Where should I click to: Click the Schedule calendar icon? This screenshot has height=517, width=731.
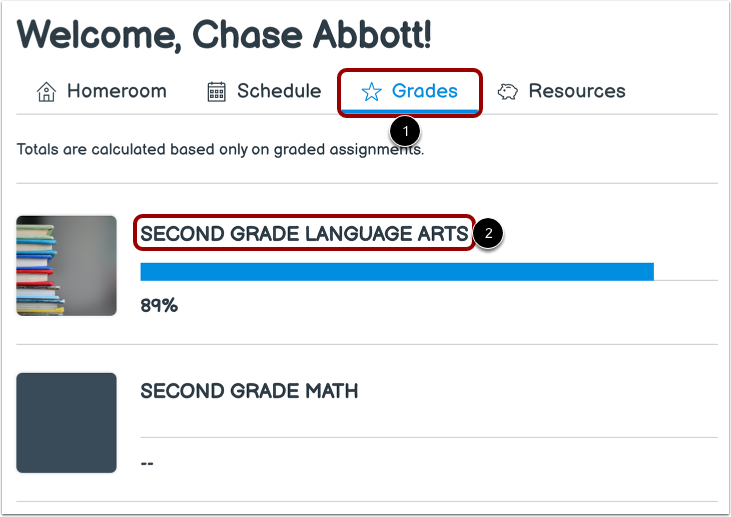tap(216, 92)
